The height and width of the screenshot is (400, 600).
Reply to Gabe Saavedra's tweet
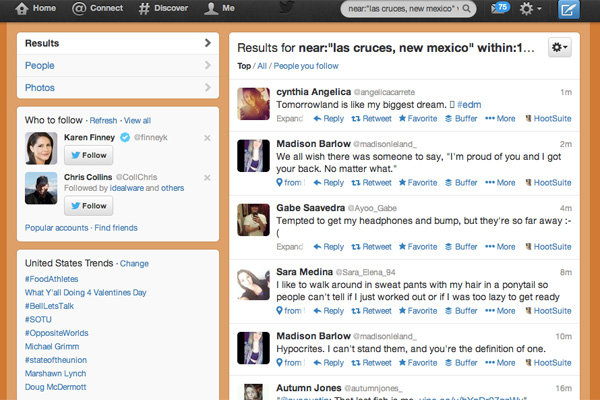pos(329,247)
